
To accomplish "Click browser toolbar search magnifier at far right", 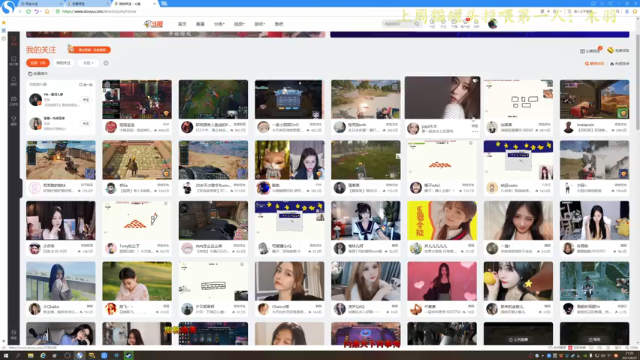I will pos(618,11).
